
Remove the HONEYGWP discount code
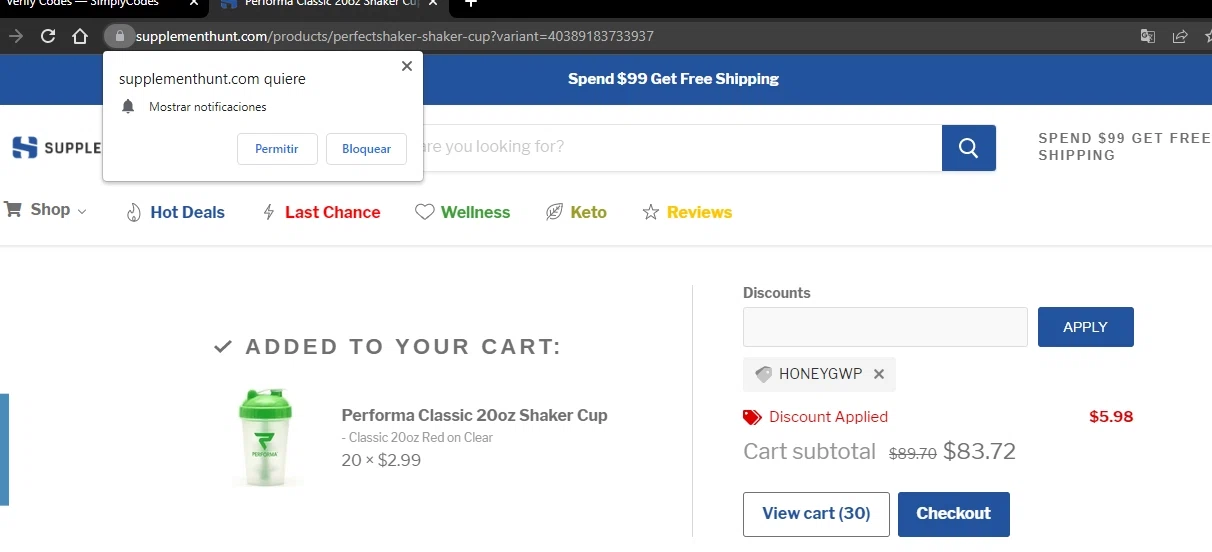coord(879,374)
